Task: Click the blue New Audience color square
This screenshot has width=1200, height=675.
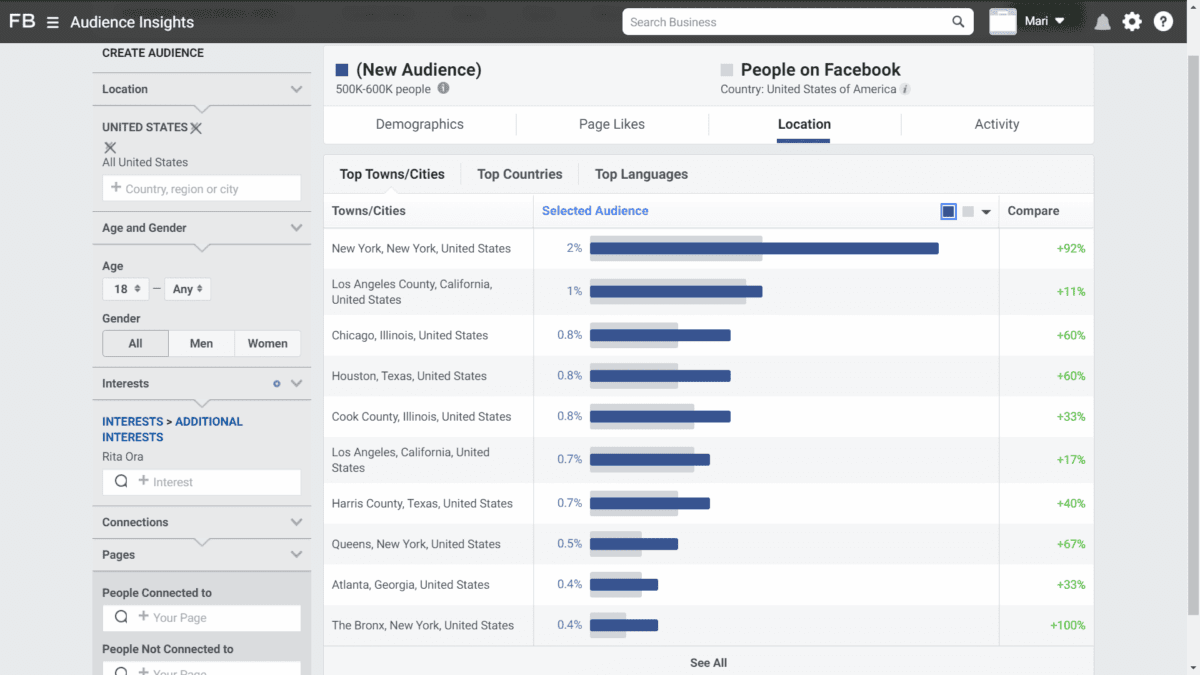Action: click(x=342, y=70)
